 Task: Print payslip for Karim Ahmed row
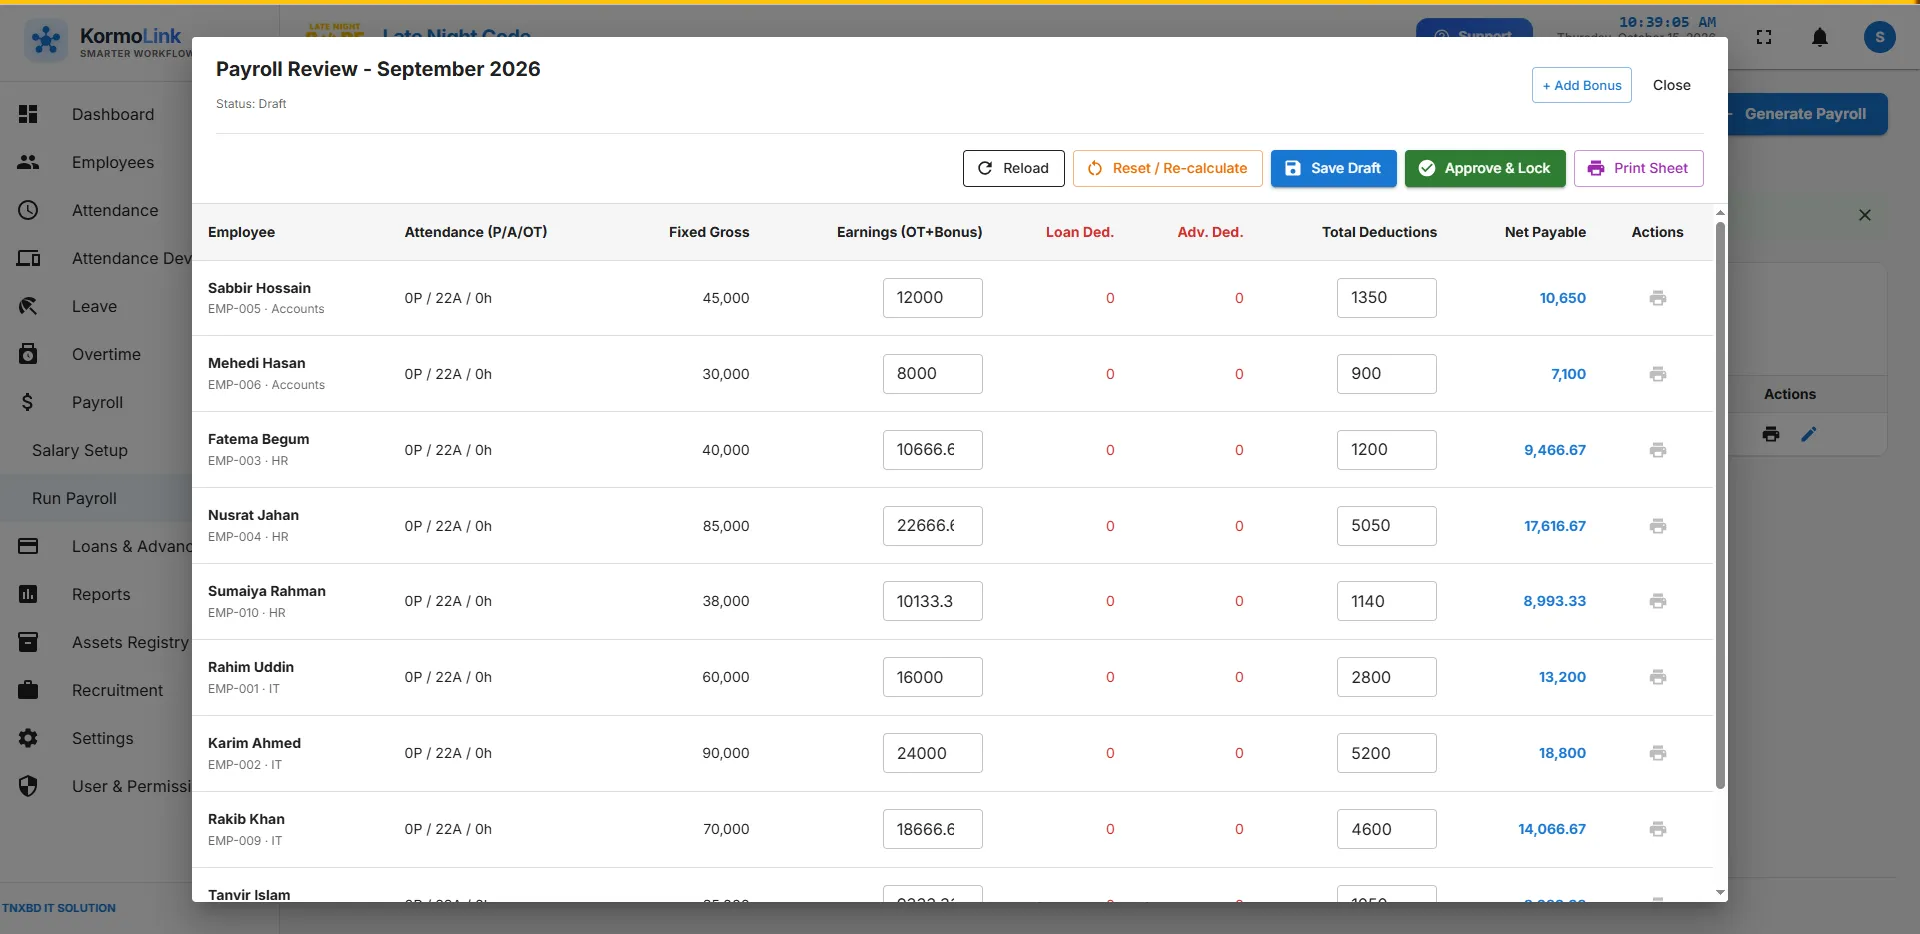(1657, 753)
